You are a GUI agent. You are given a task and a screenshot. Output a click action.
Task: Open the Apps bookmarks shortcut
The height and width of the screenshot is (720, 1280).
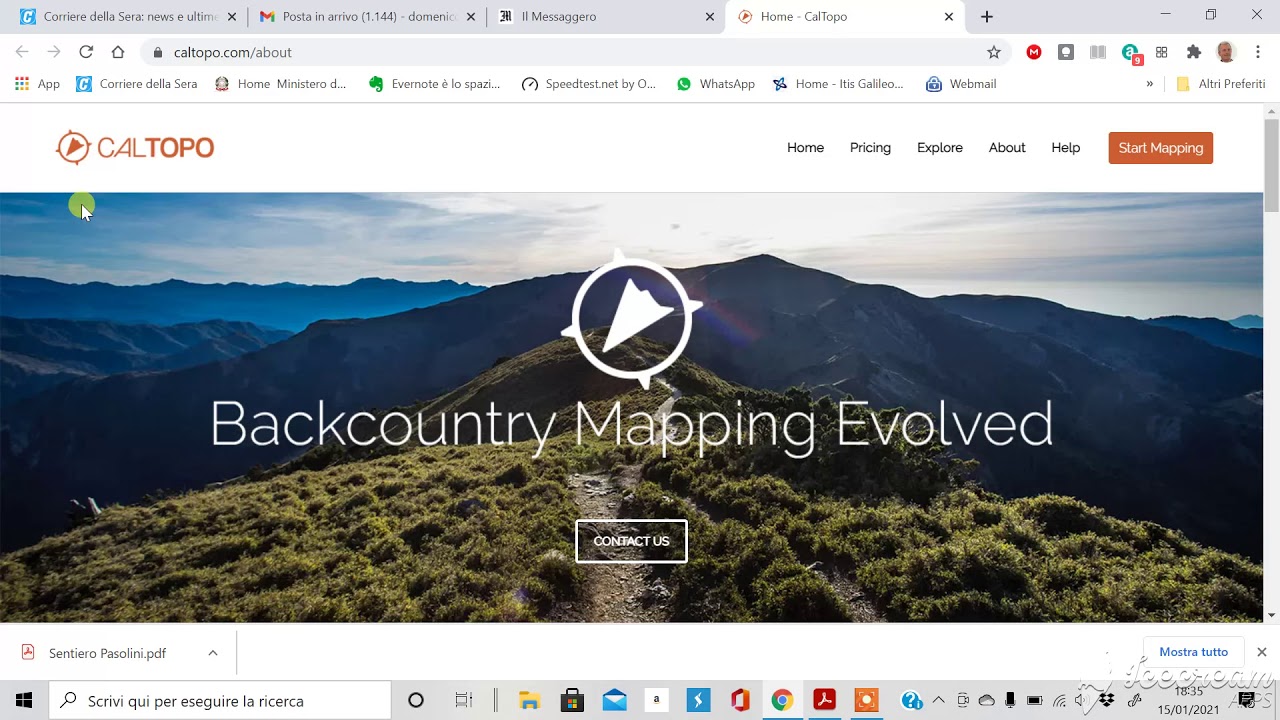[x=37, y=84]
